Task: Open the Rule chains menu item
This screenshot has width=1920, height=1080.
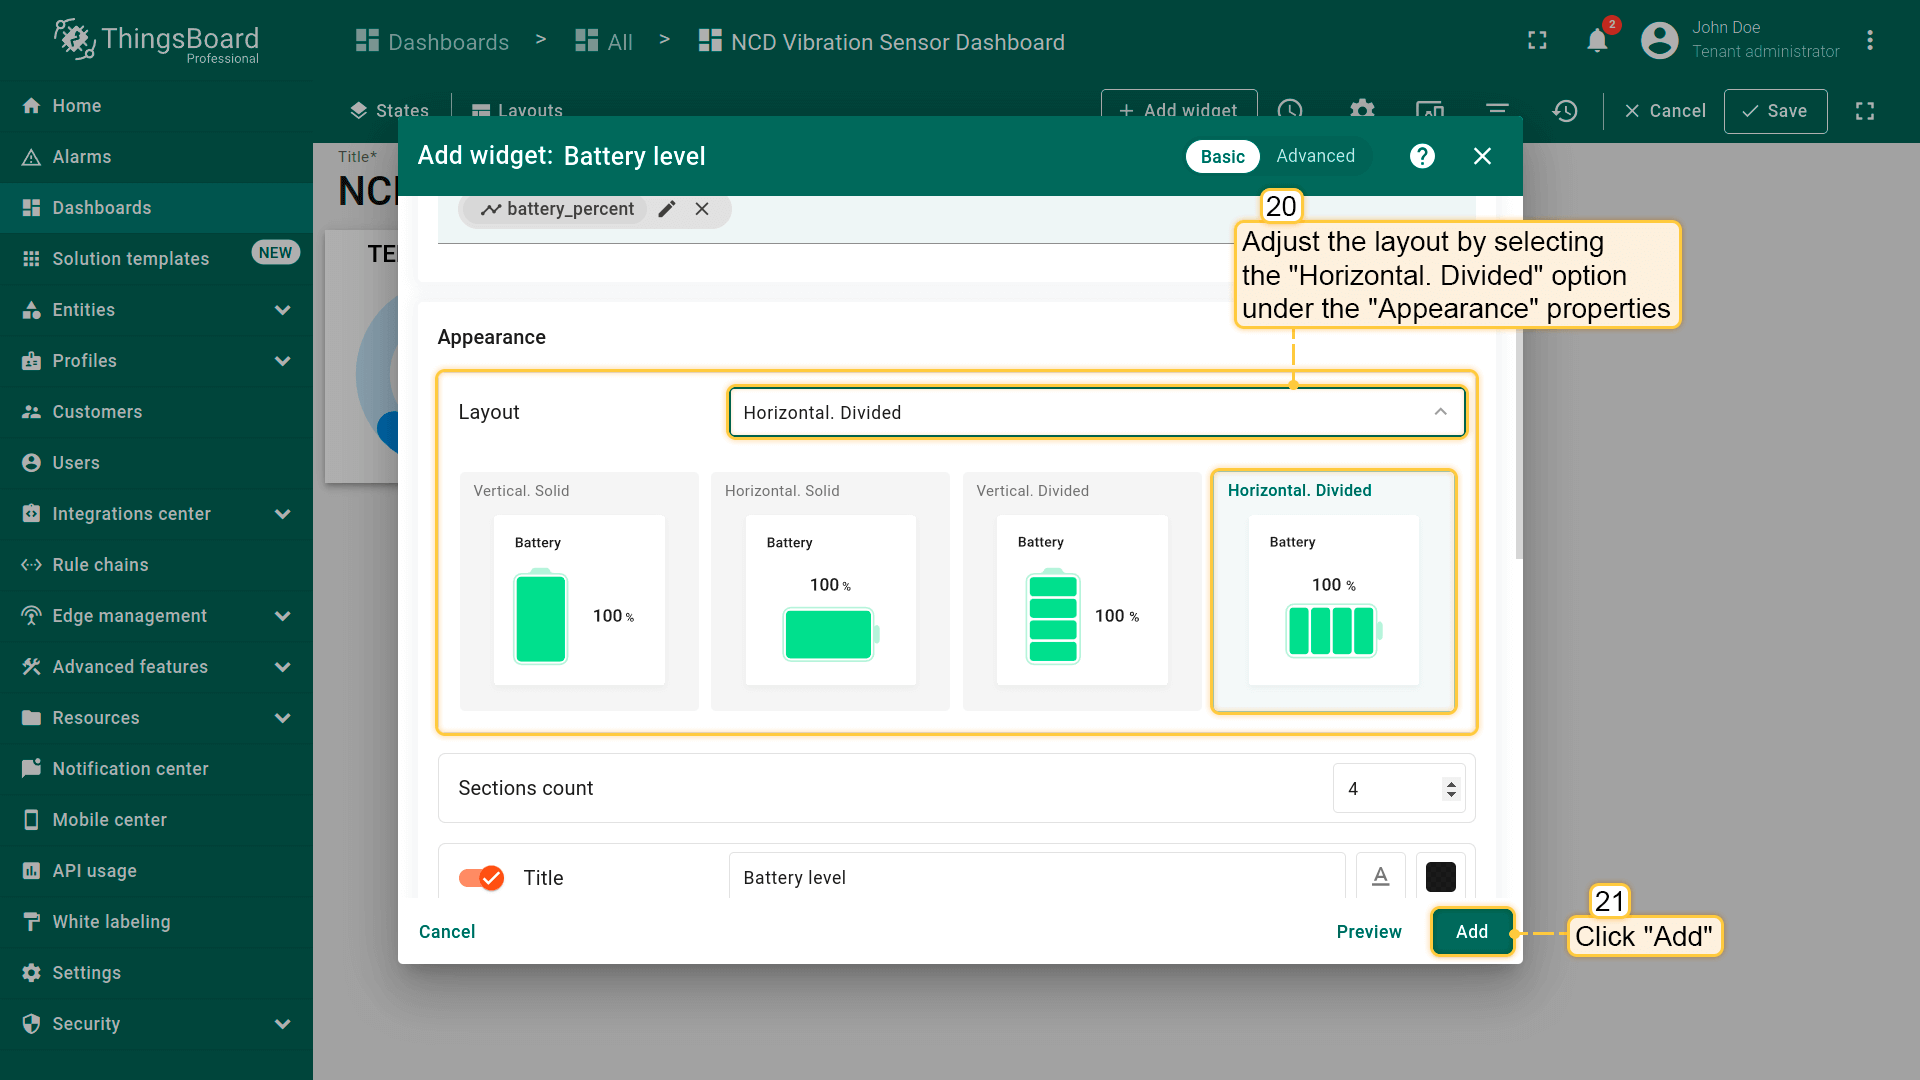Action: pos(100,565)
